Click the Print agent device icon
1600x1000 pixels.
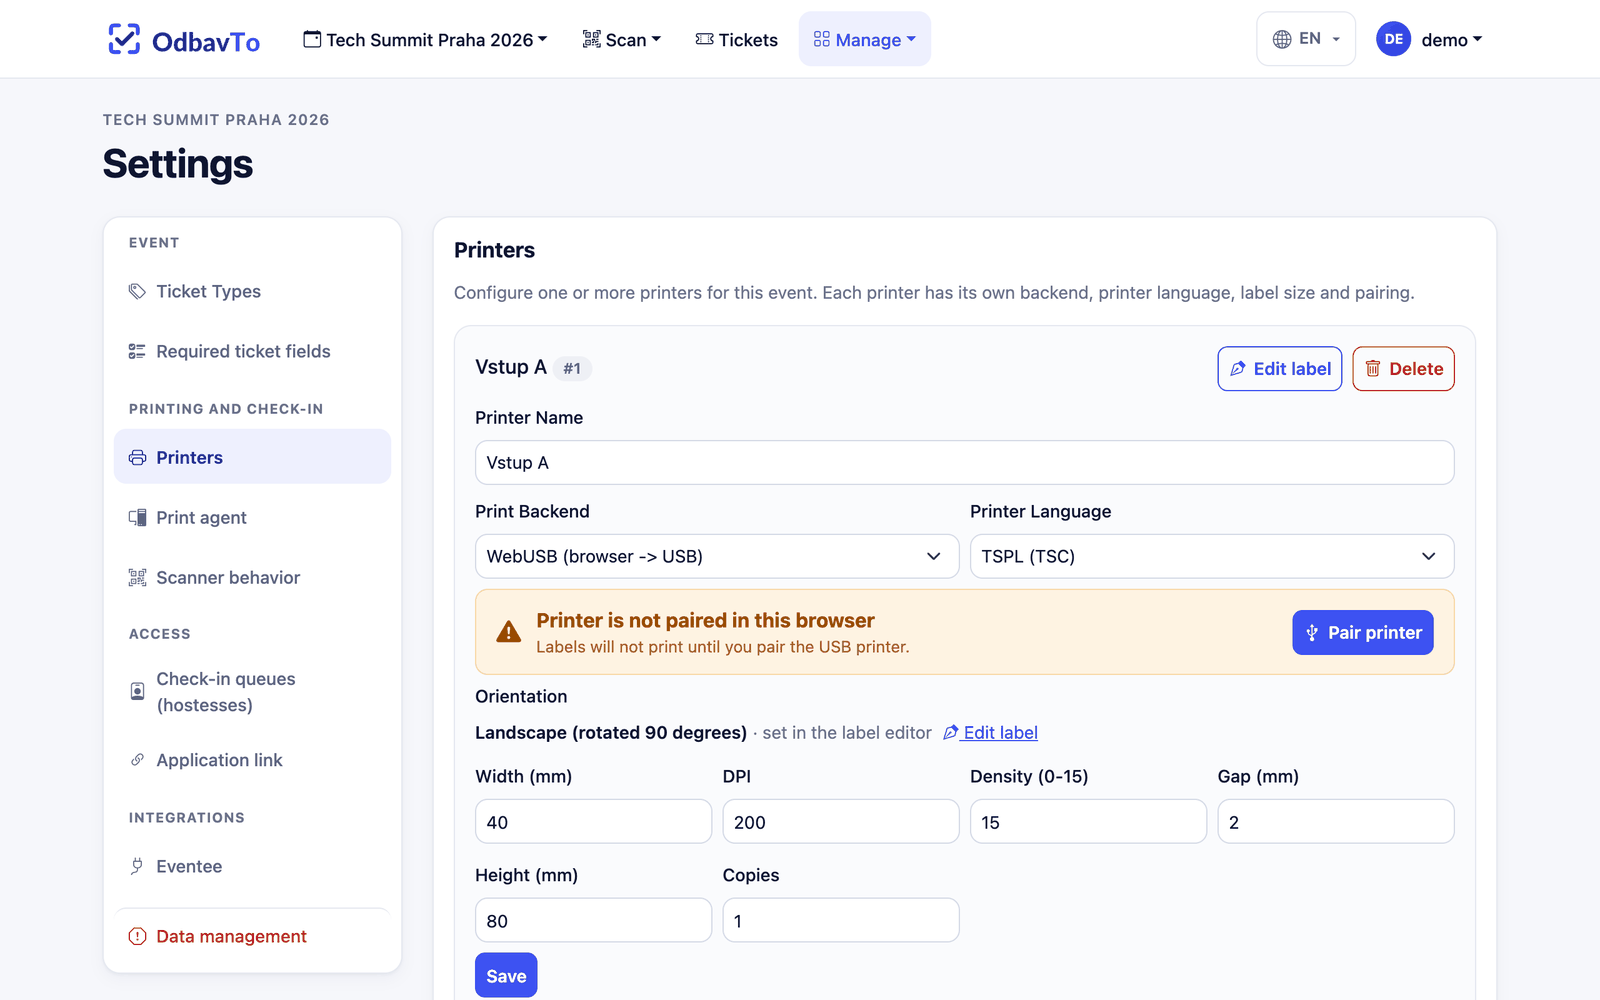click(137, 517)
